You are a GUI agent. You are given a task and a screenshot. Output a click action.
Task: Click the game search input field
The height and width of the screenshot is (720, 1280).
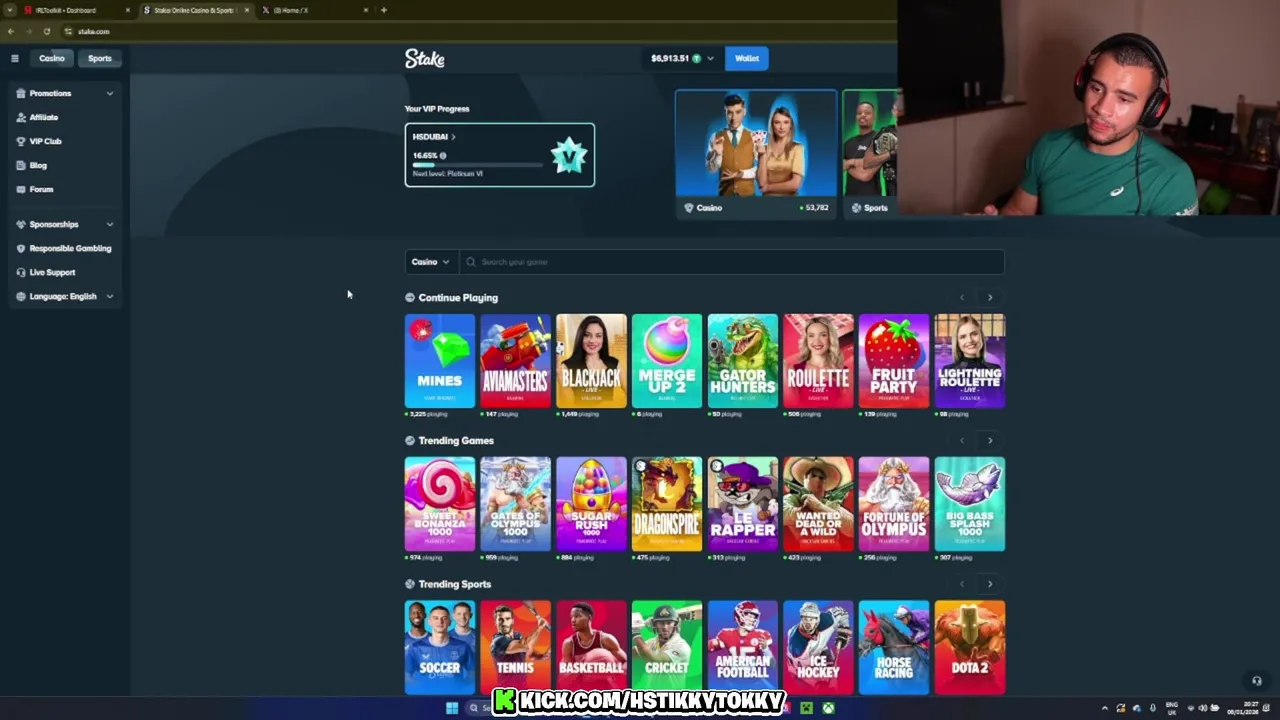pyautogui.click(x=732, y=262)
